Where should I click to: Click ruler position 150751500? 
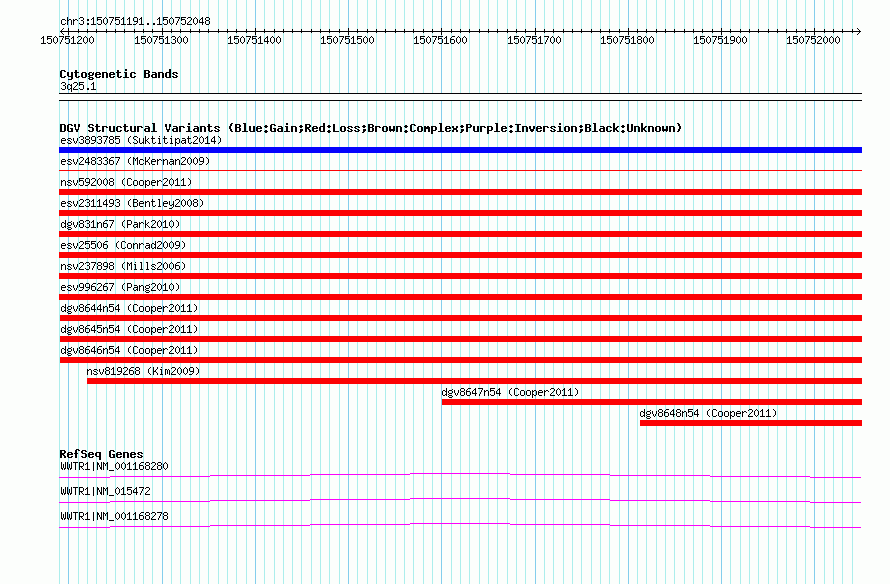(347, 40)
